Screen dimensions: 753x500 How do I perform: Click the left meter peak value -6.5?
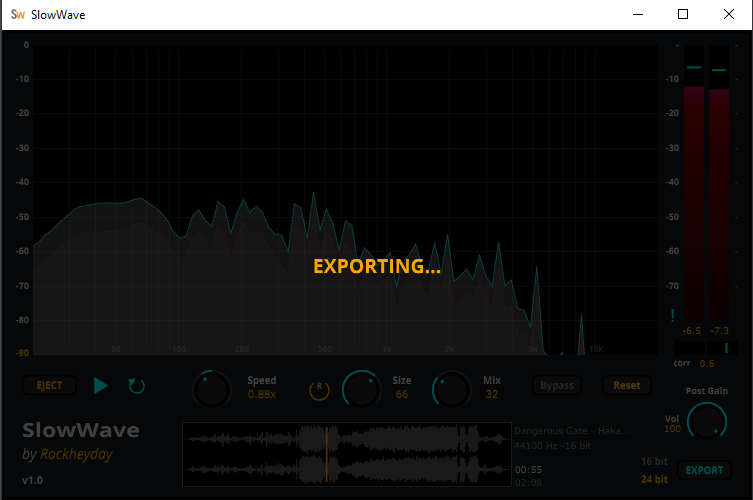pos(692,331)
